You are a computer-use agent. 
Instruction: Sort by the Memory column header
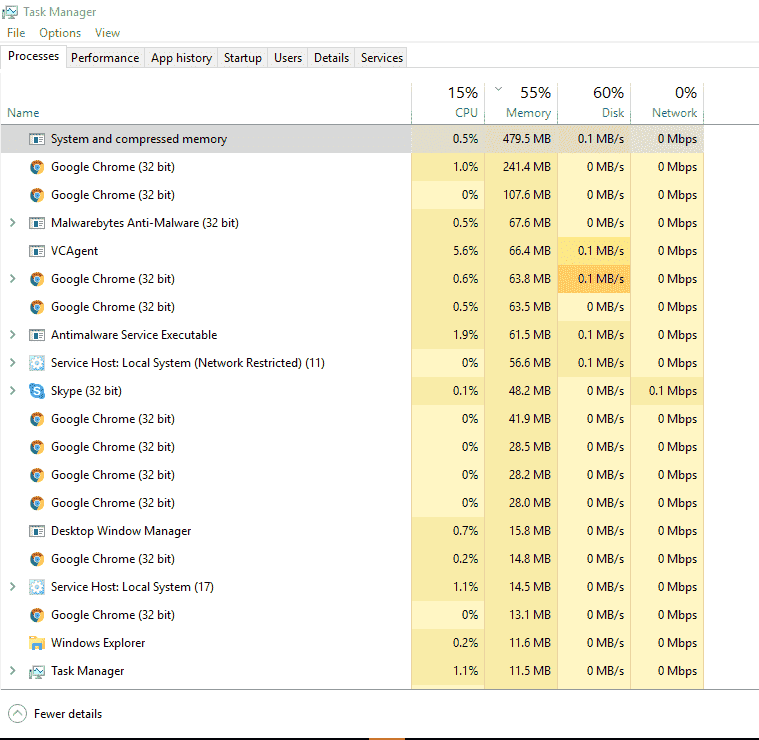click(x=521, y=104)
